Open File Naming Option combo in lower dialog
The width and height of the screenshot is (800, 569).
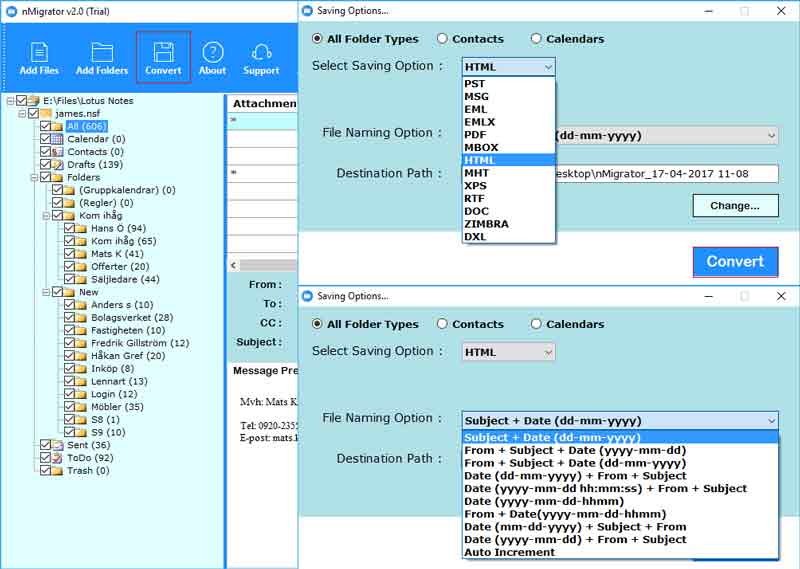(620, 420)
